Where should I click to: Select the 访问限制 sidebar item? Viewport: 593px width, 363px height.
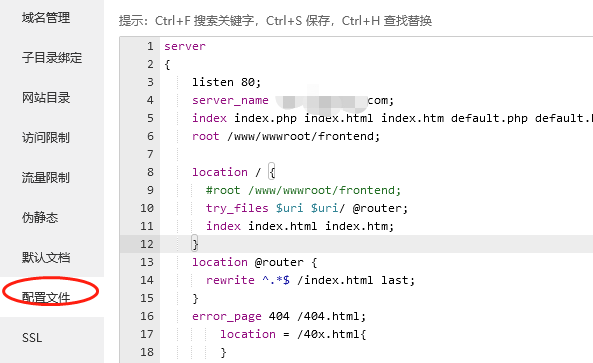tap(46, 138)
